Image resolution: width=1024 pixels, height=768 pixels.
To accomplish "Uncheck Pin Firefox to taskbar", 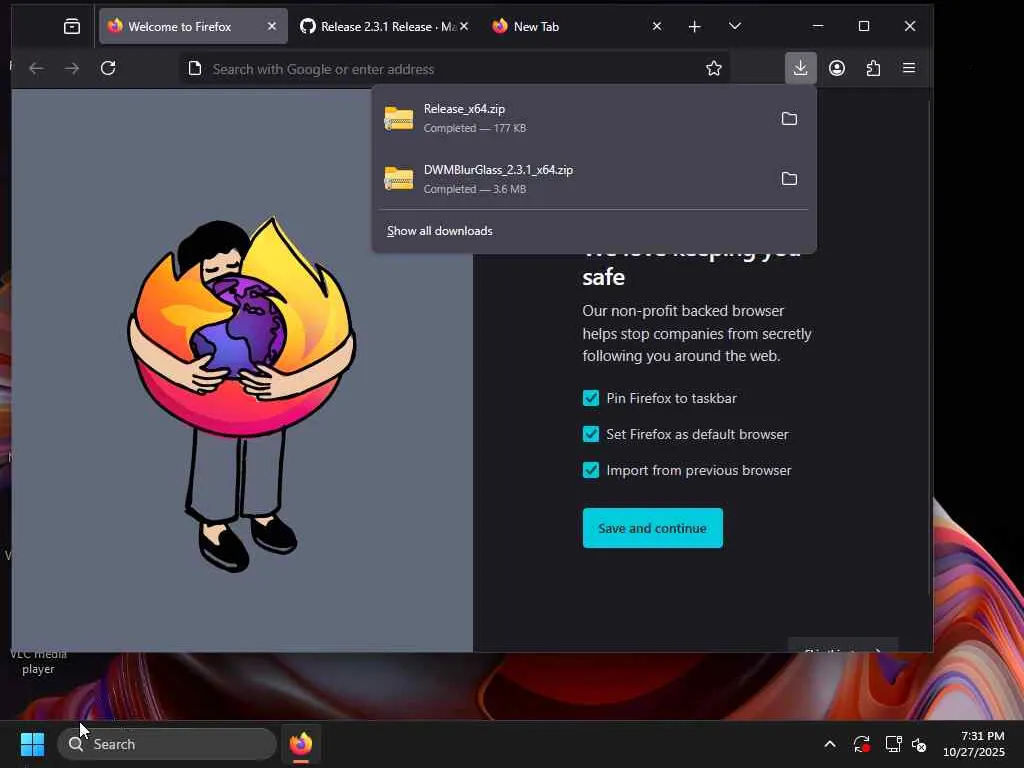I will (x=590, y=398).
